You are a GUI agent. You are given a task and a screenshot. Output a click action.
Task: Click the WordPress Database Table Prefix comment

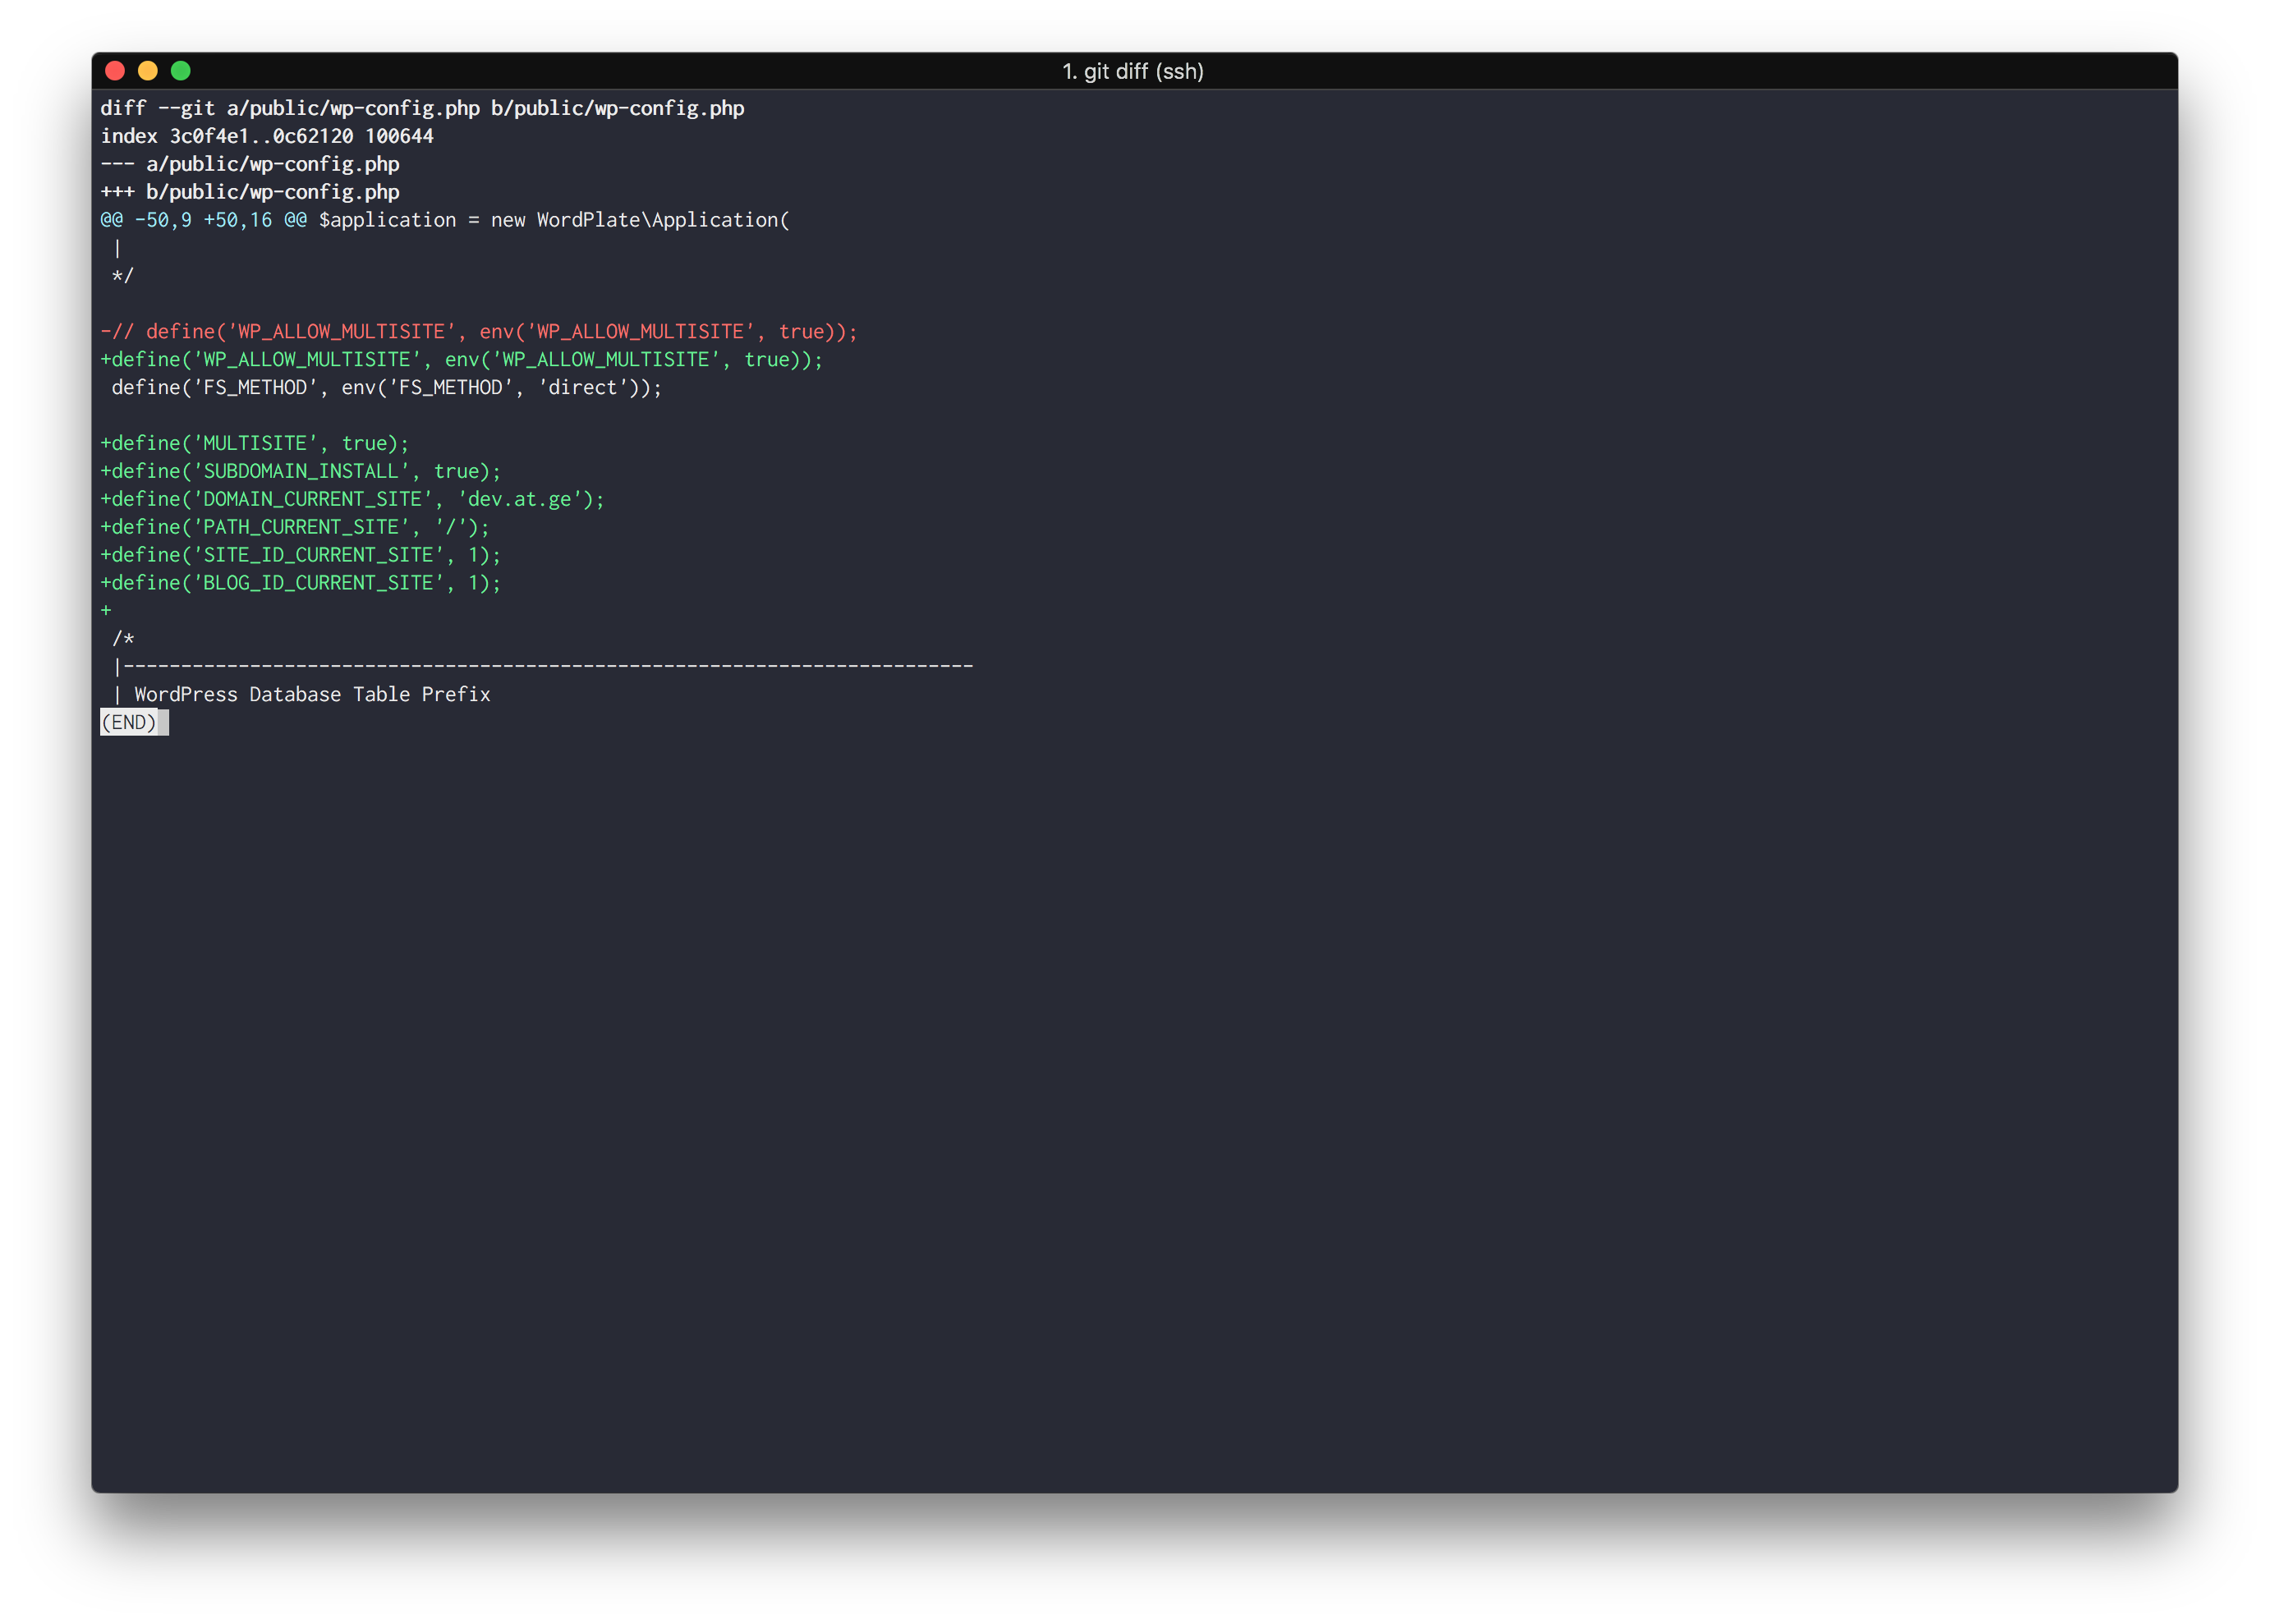coord(311,694)
